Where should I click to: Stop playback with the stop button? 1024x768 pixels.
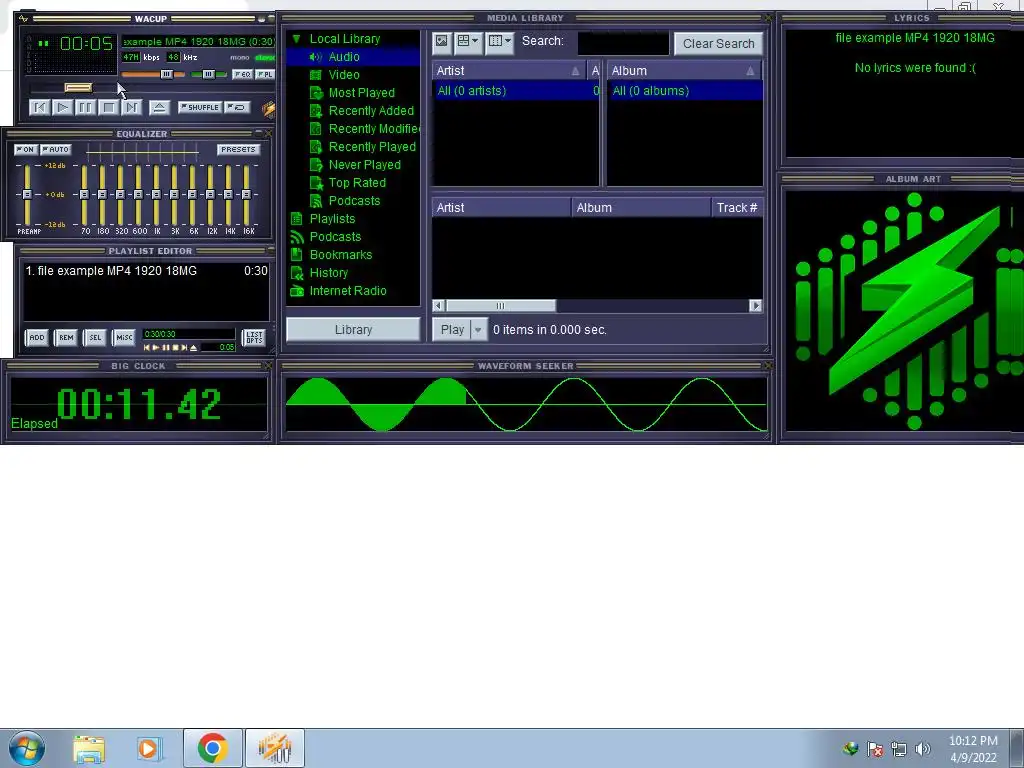[108, 107]
